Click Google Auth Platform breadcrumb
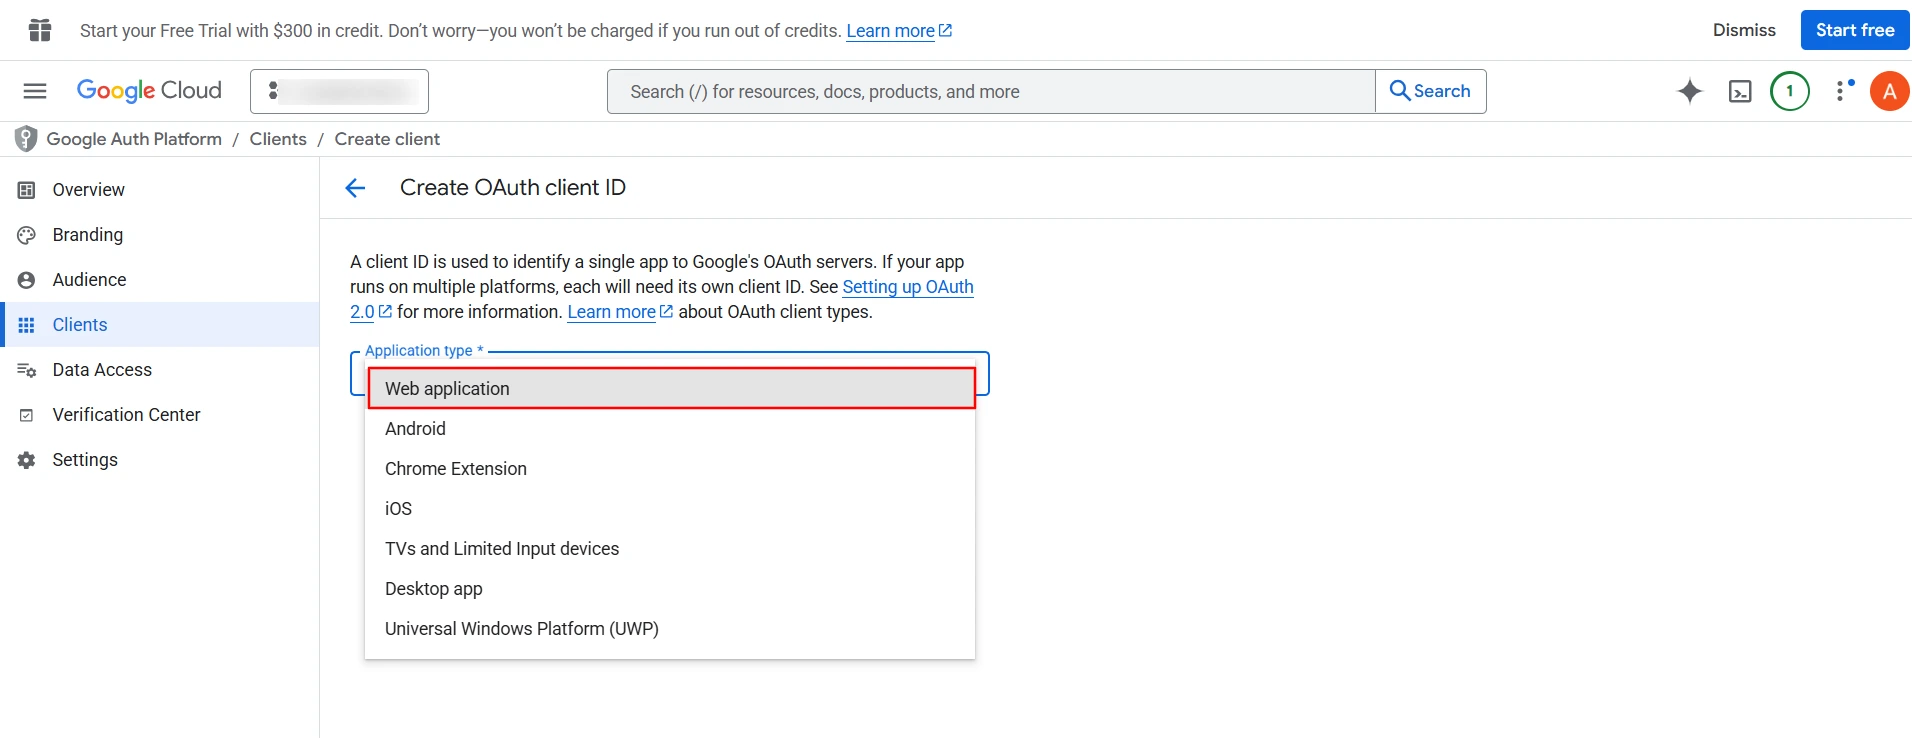Viewport: 1912px width, 738px height. pyautogui.click(x=134, y=139)
